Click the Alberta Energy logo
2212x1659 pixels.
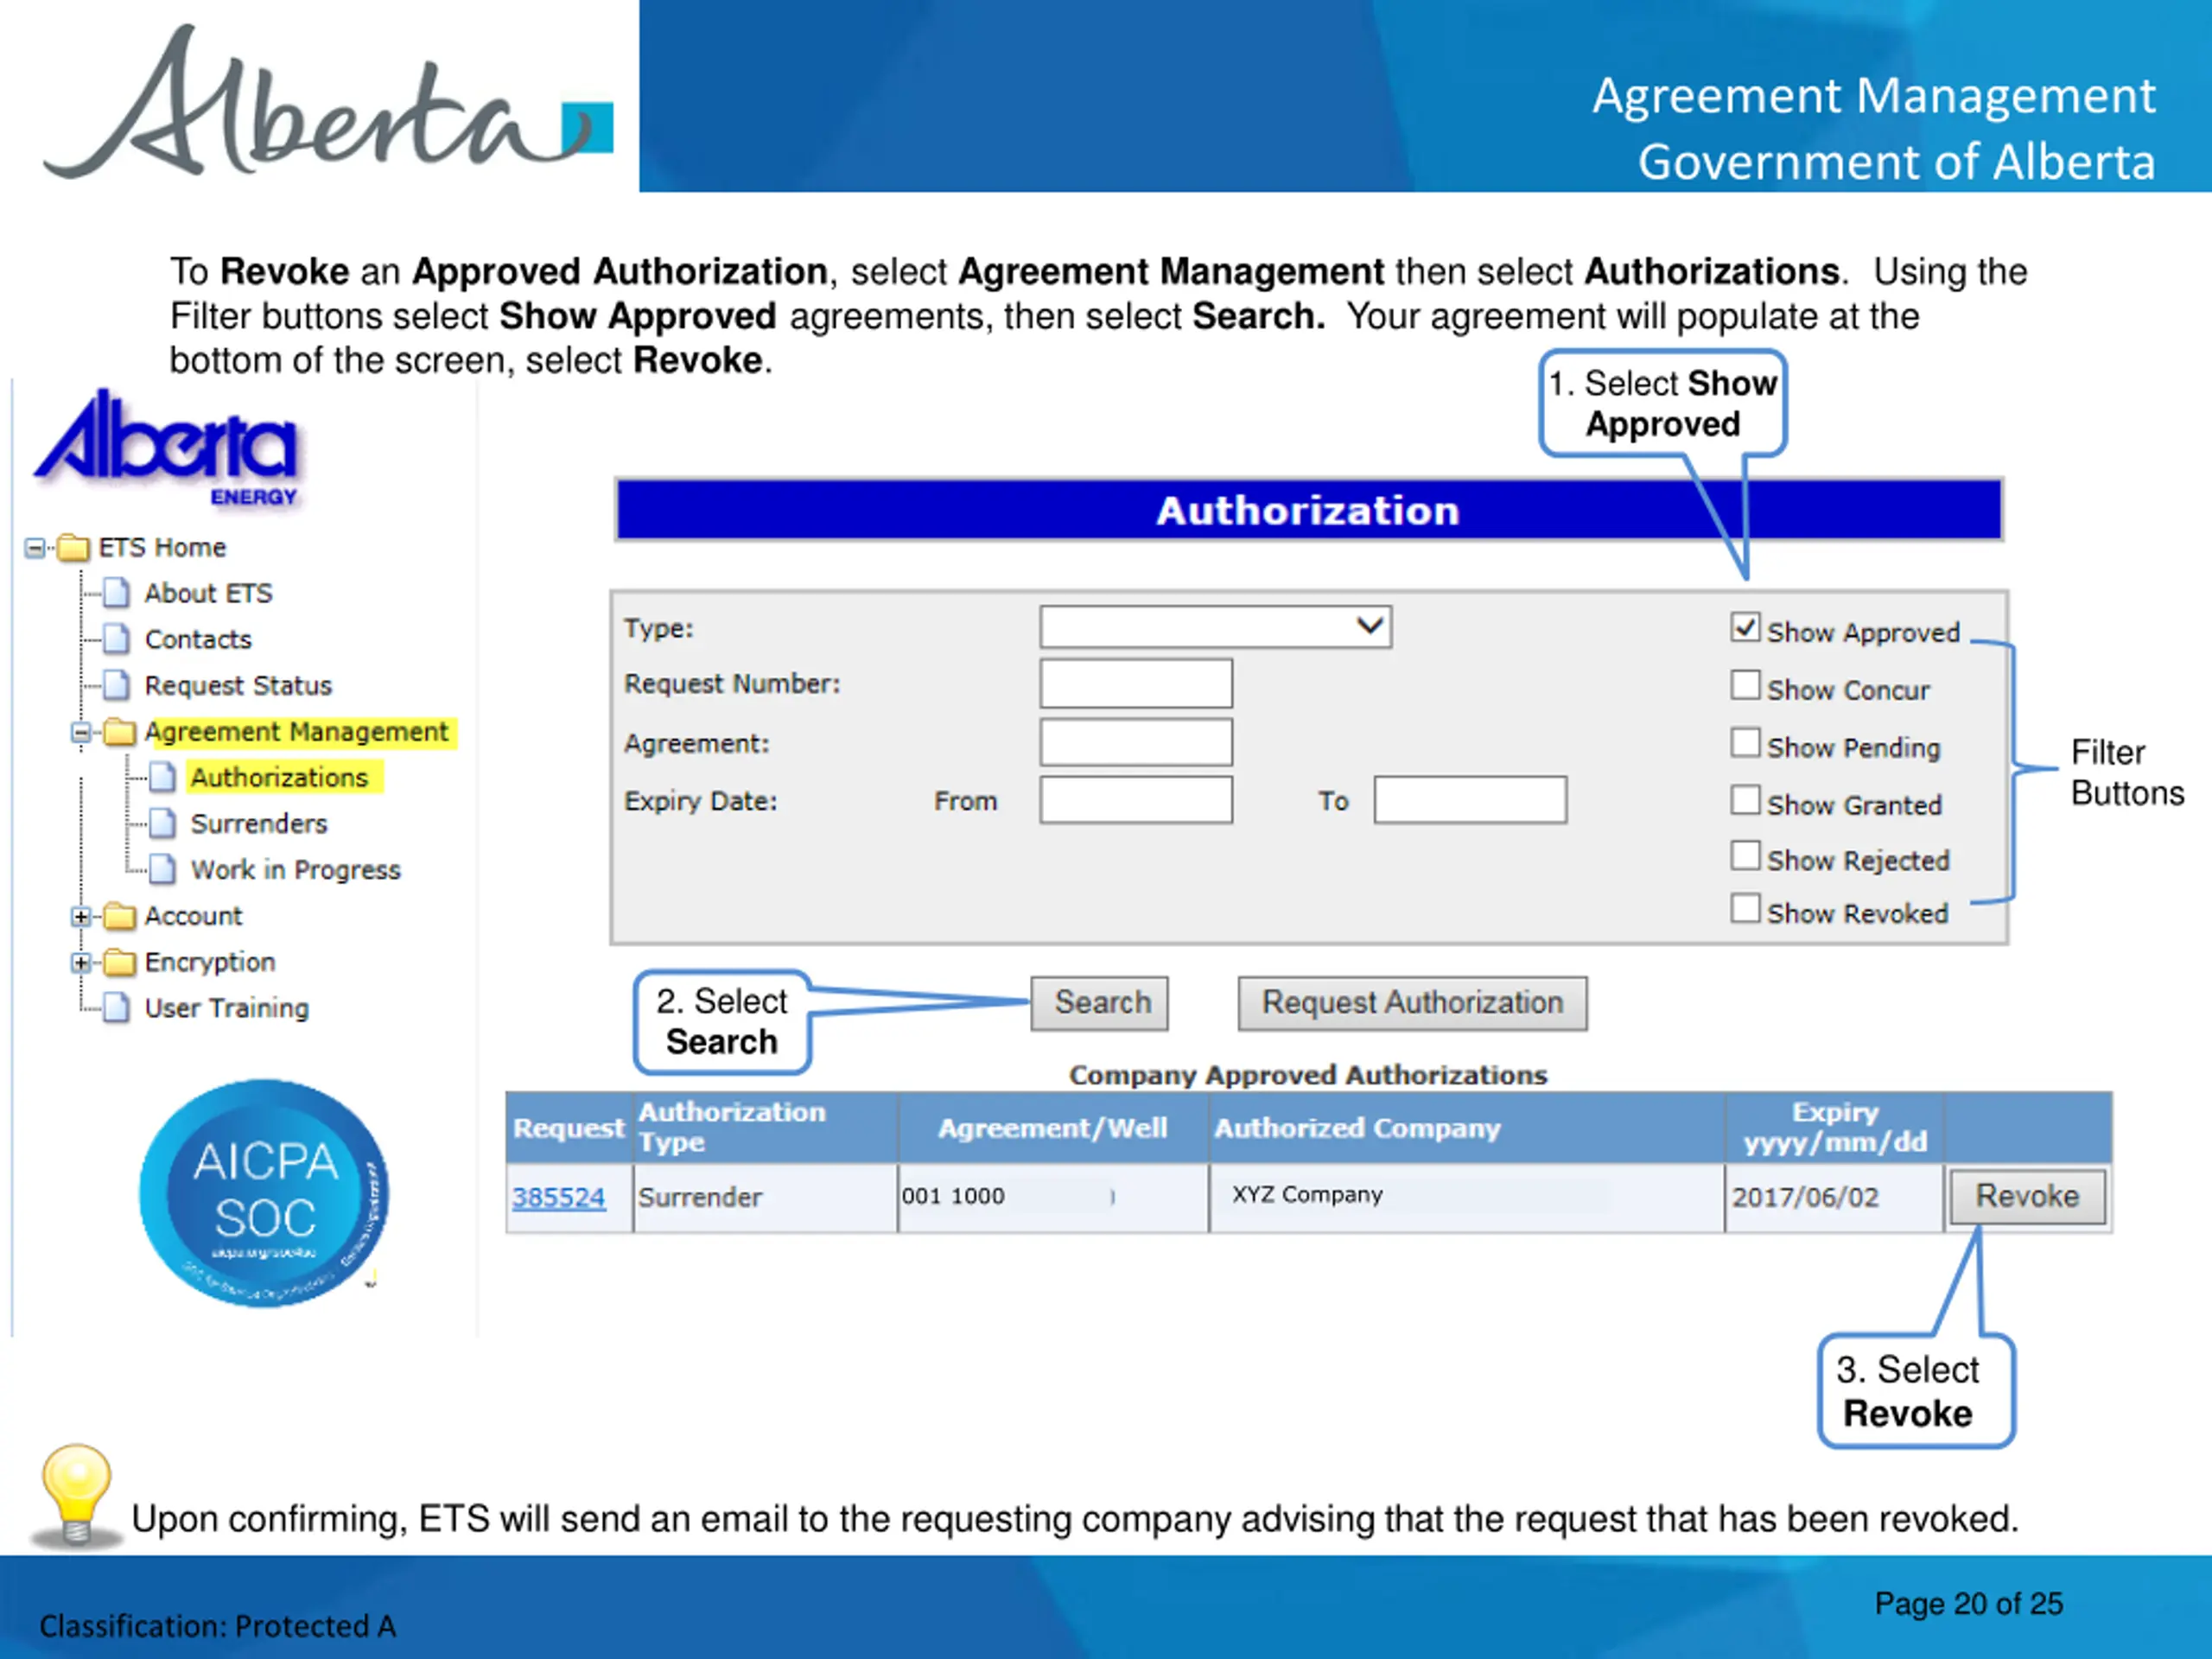click(168, 448)
